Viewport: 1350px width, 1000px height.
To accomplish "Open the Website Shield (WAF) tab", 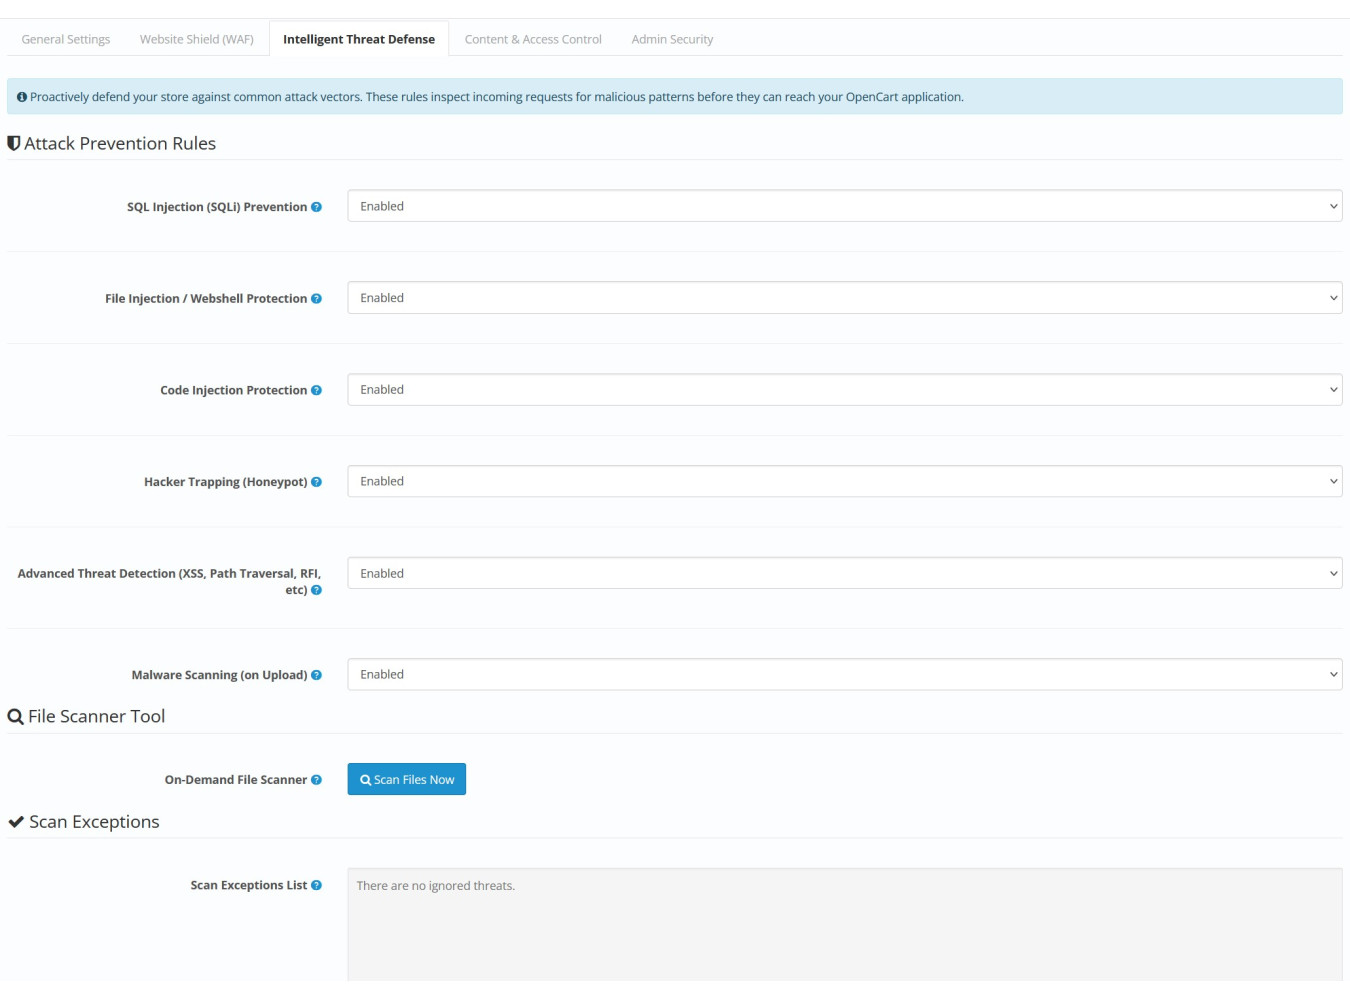I will [197, 39].
